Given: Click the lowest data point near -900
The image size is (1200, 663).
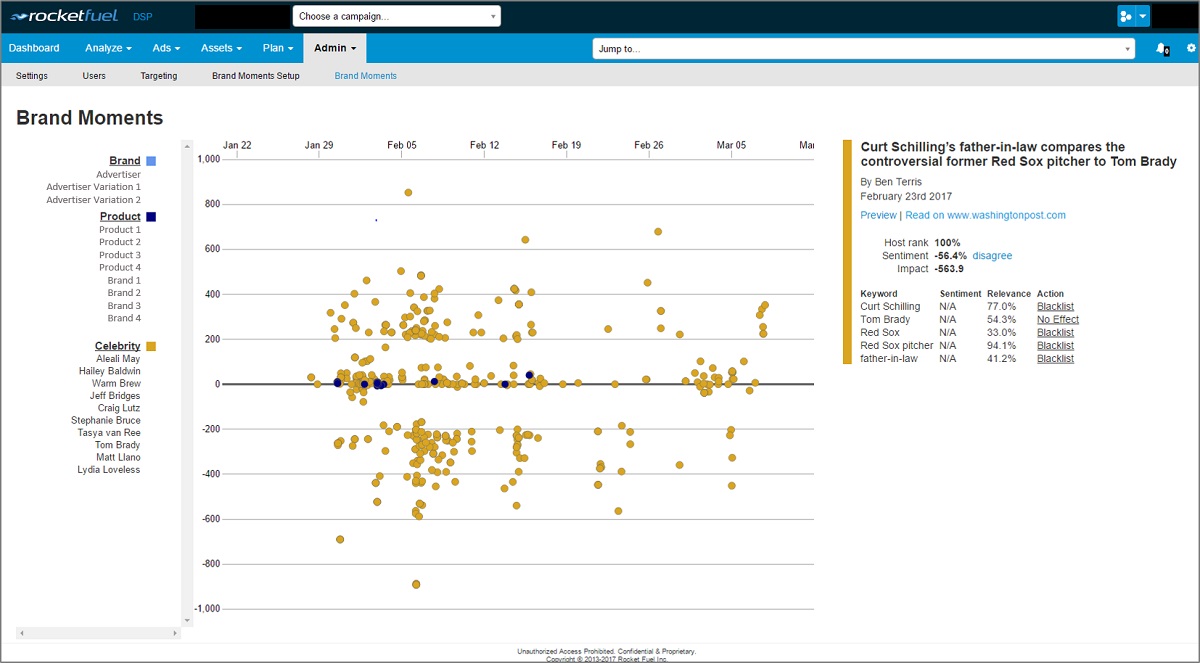Looking at the screenshot, I should coord(416,584).
